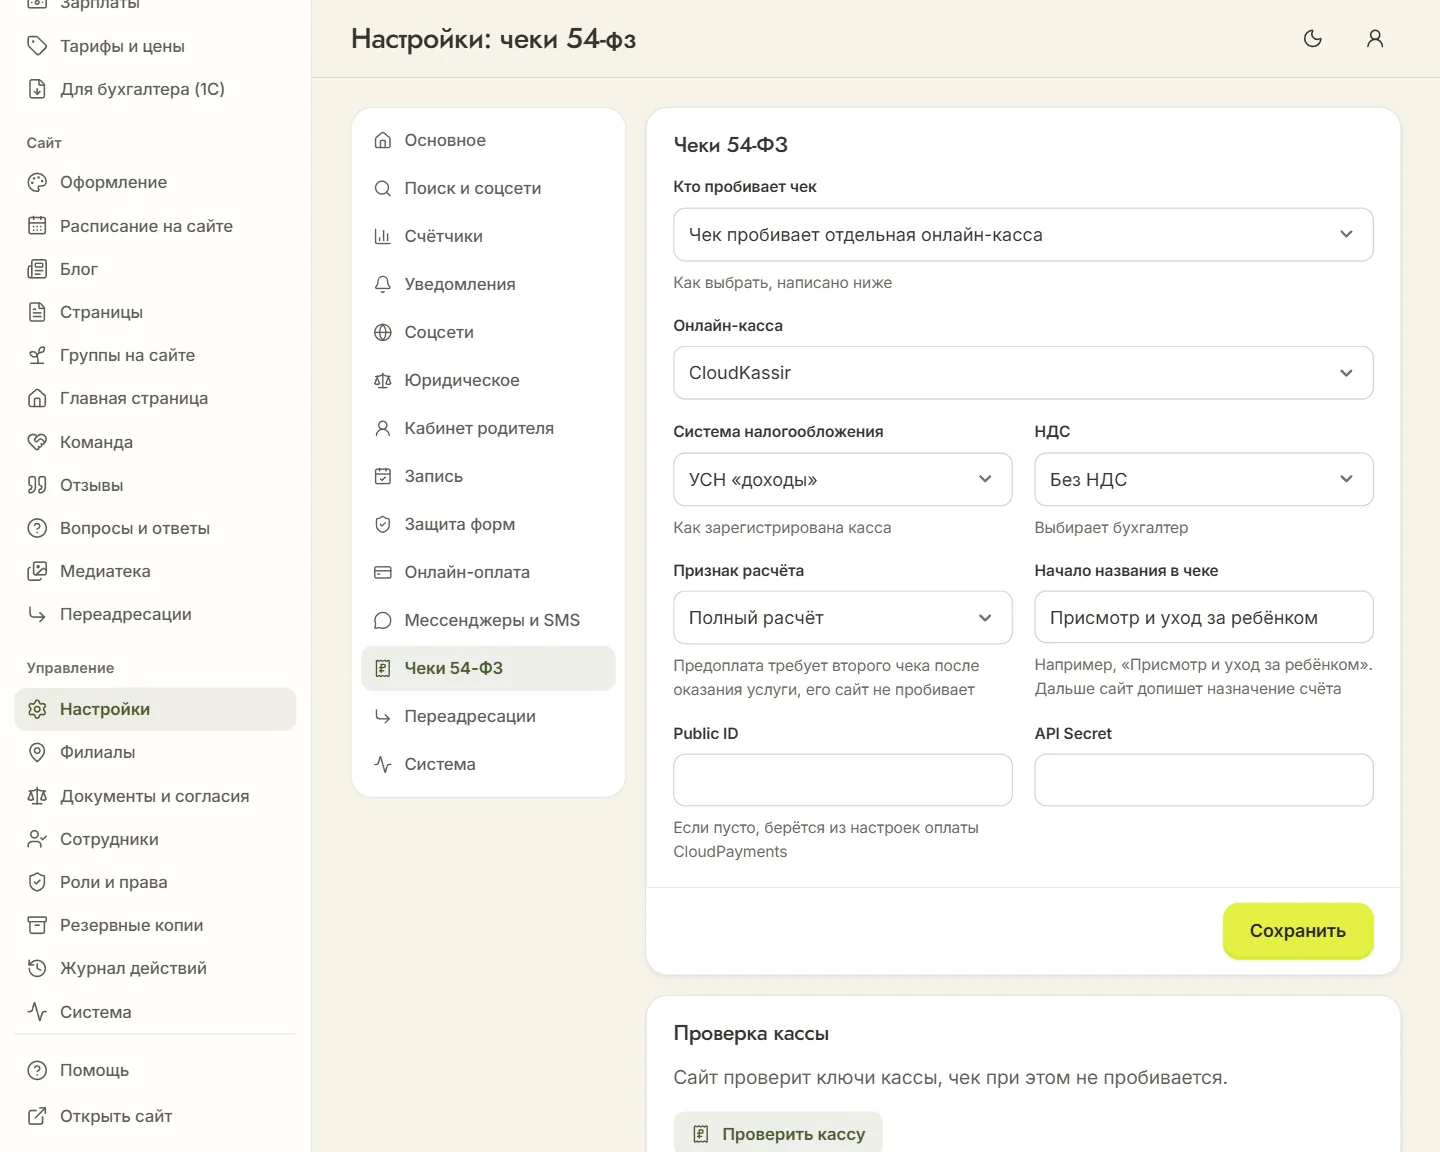The width and height of the screenshot is (1440, 1152).
Task: Click the Группы на сайте sprout icon
Action: point(37,355)
